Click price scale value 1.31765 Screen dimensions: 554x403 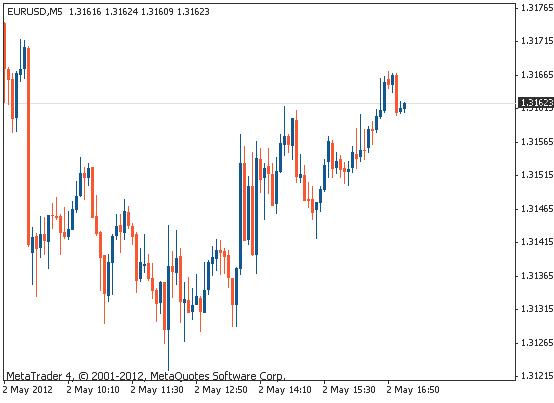[537, 7]
